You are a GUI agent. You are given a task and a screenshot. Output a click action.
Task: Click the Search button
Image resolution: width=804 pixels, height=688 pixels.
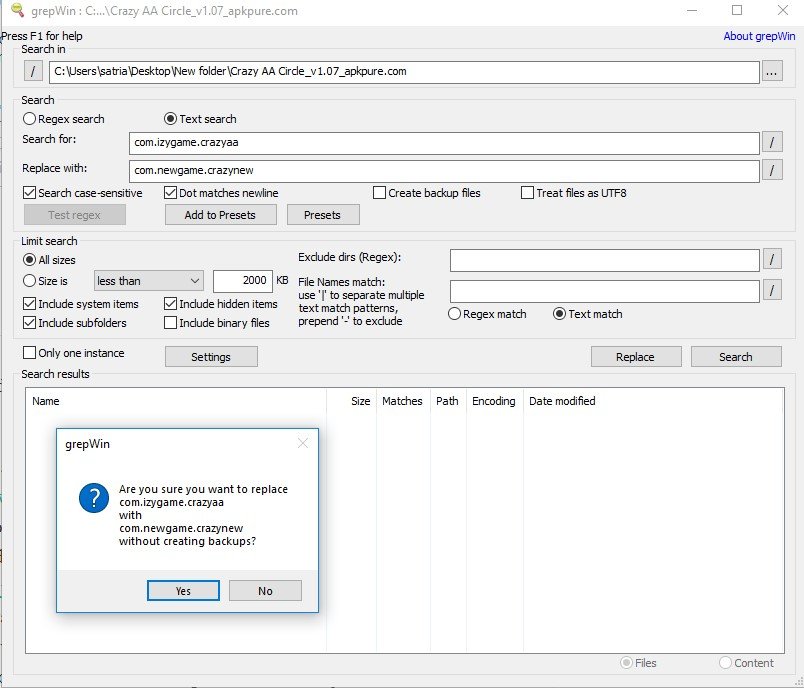coord(736,357)
